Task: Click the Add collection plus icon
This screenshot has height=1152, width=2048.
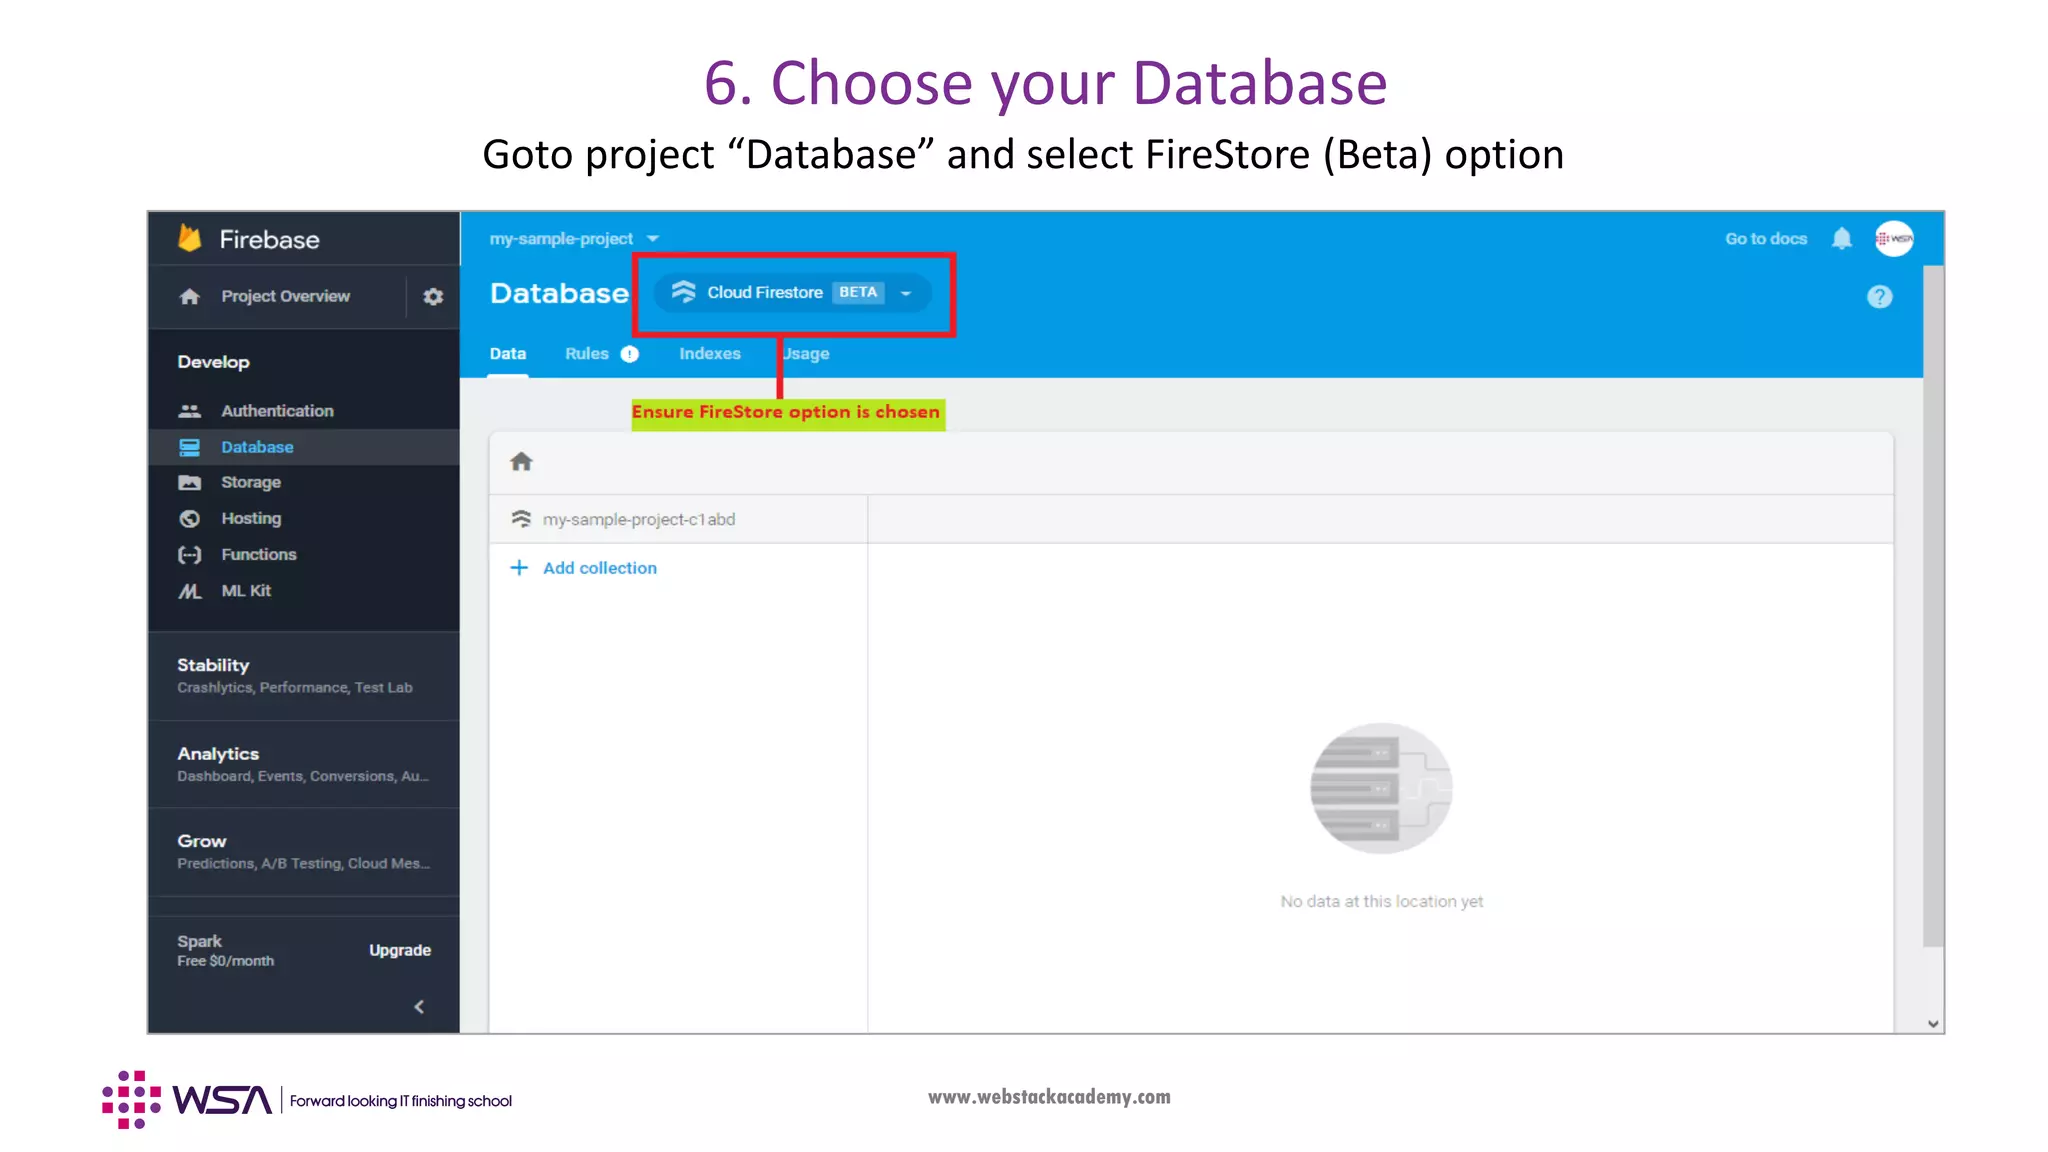Action: [x=519, y=568]
